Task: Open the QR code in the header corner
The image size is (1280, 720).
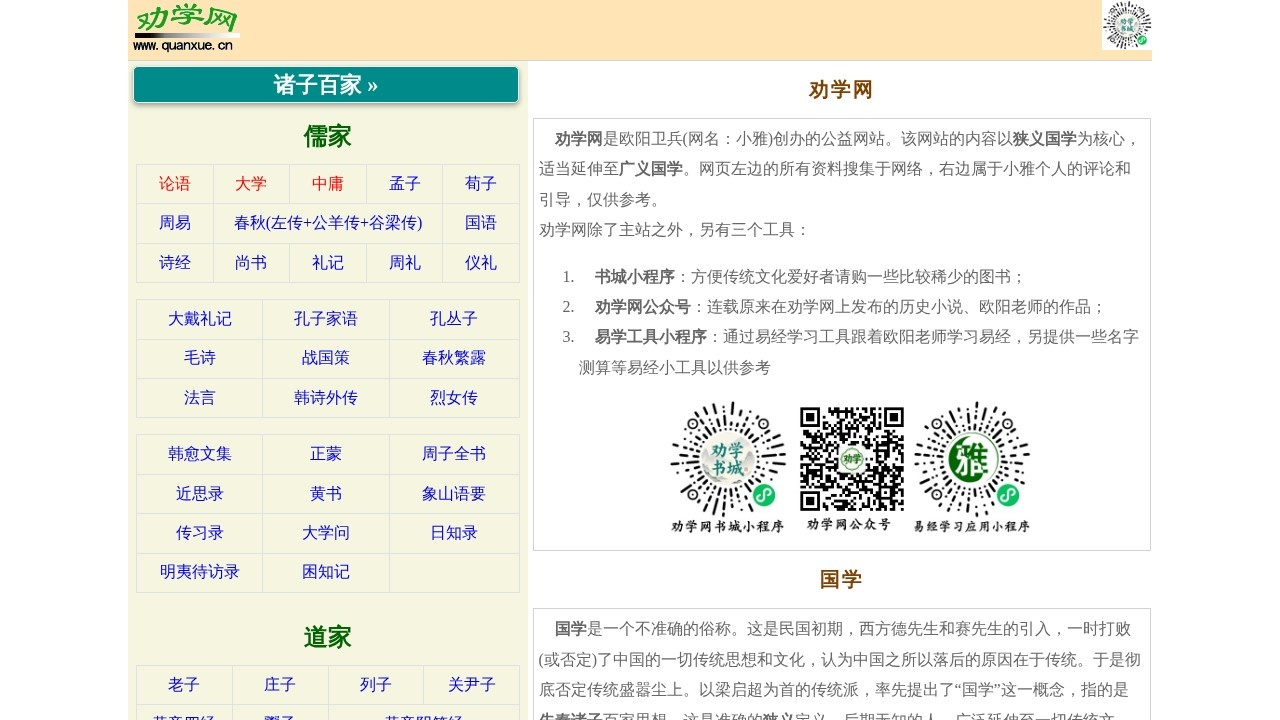Action: coord(1127,25)
